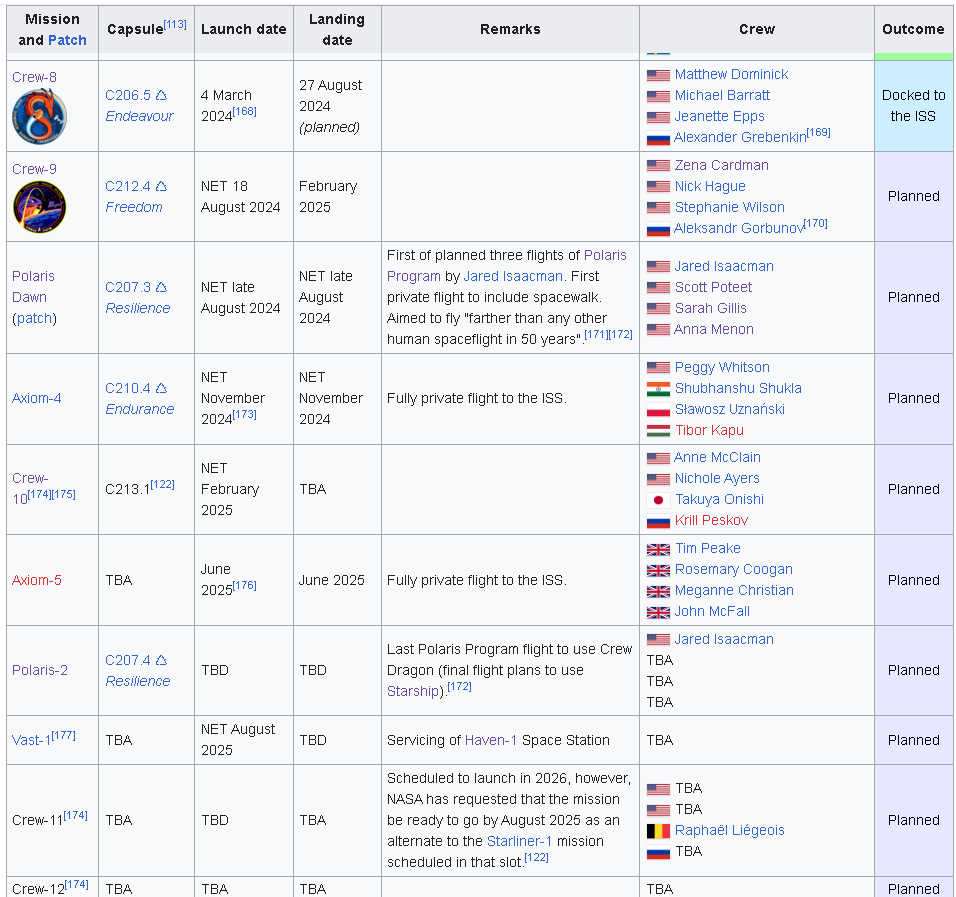The width and height of the screenshot is (956, 897).
Task: Open the Freedom capsule link
Action: [134, 207]
